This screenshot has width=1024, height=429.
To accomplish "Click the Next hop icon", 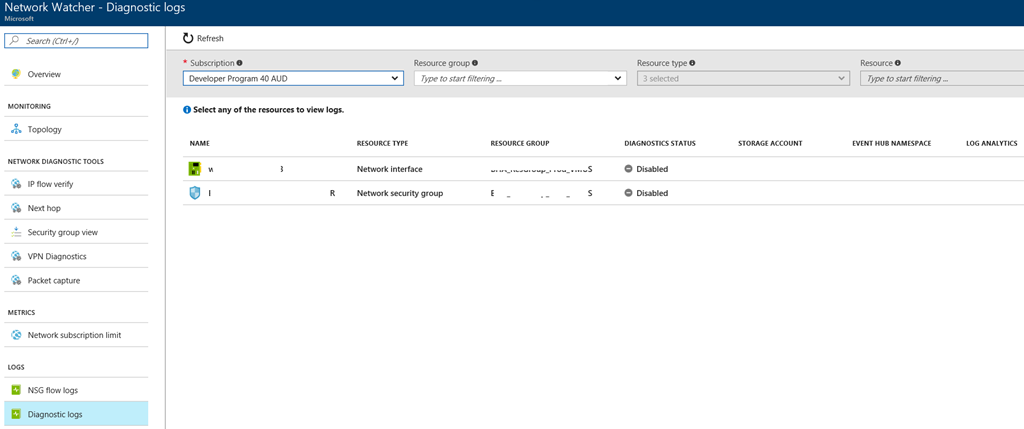I will (x=16, y=208).
